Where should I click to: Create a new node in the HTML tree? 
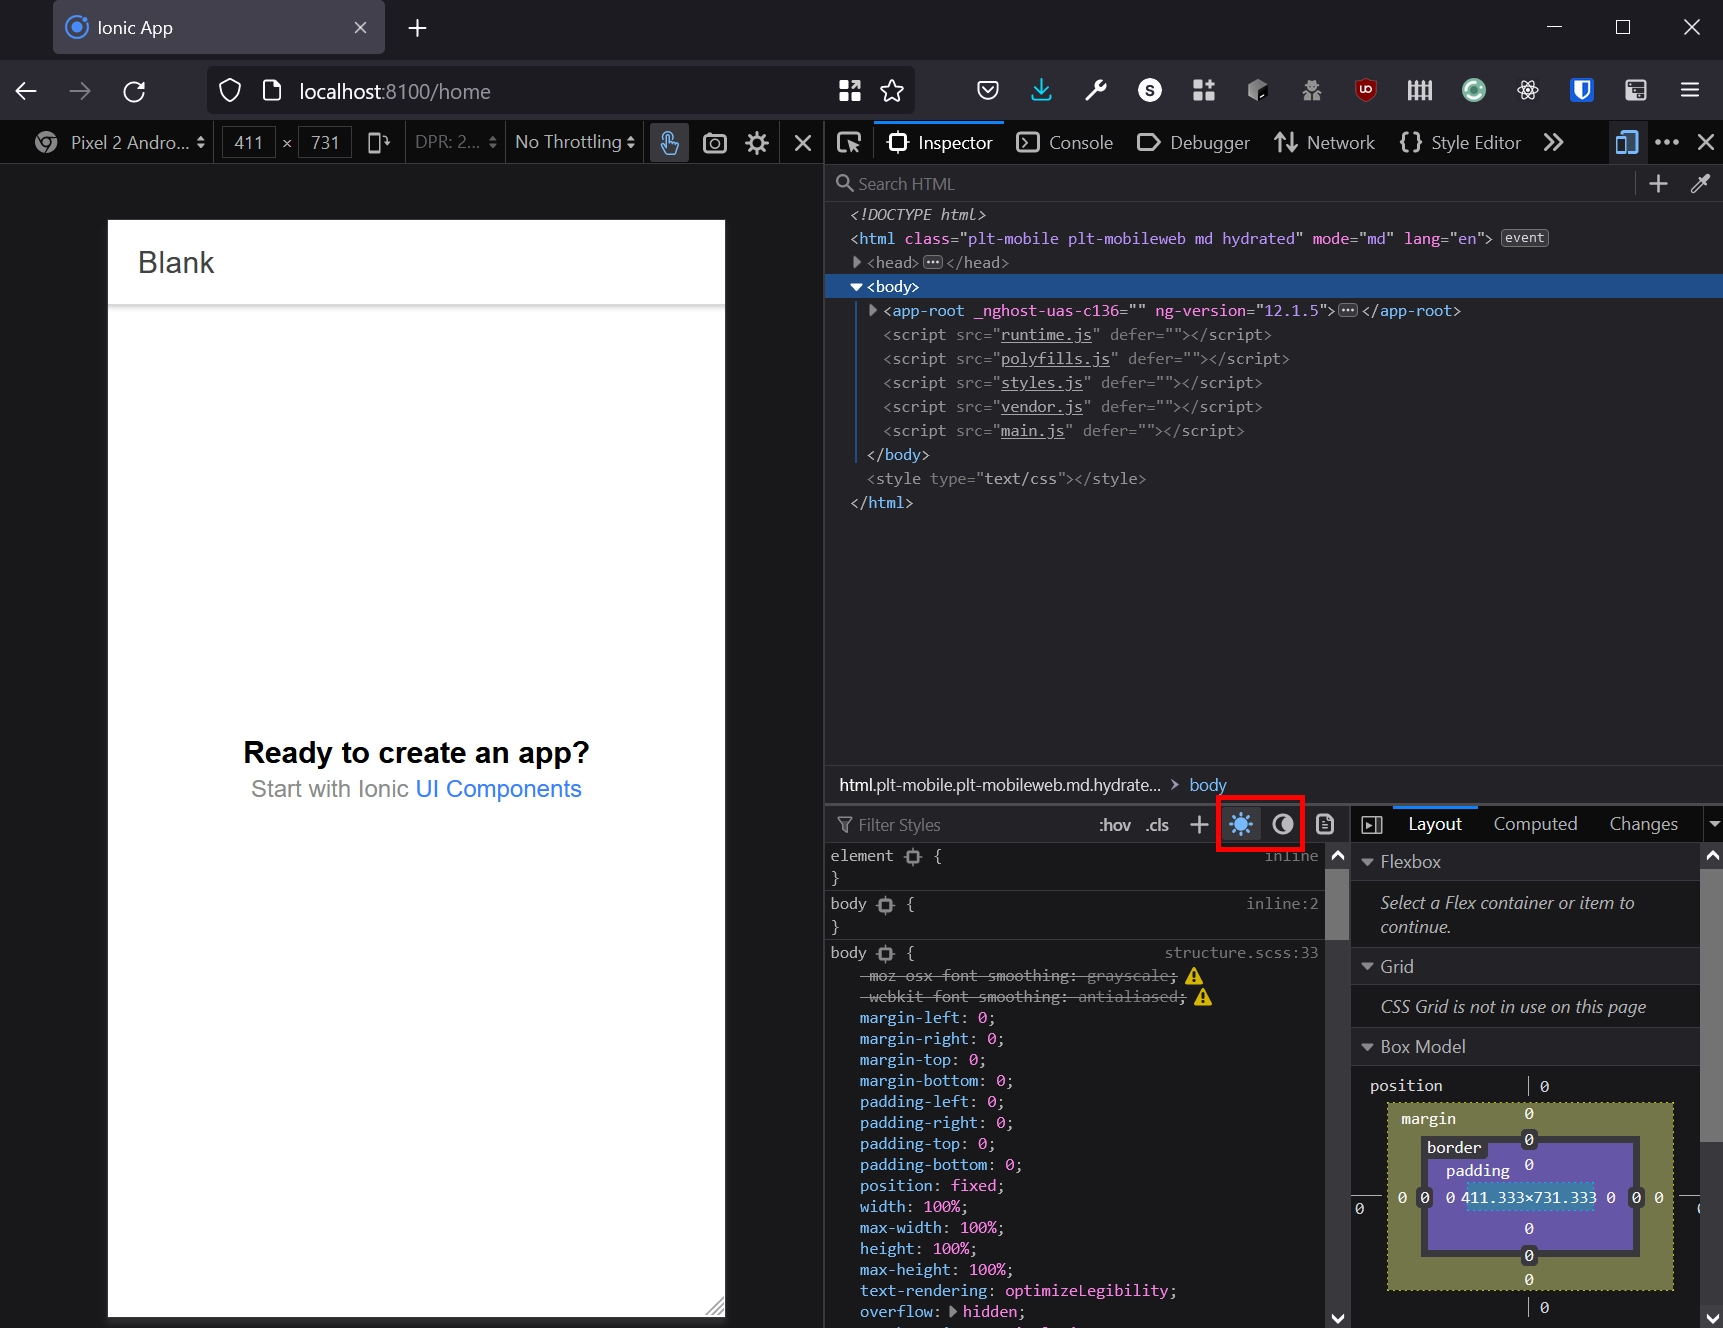coord(1658,183)
